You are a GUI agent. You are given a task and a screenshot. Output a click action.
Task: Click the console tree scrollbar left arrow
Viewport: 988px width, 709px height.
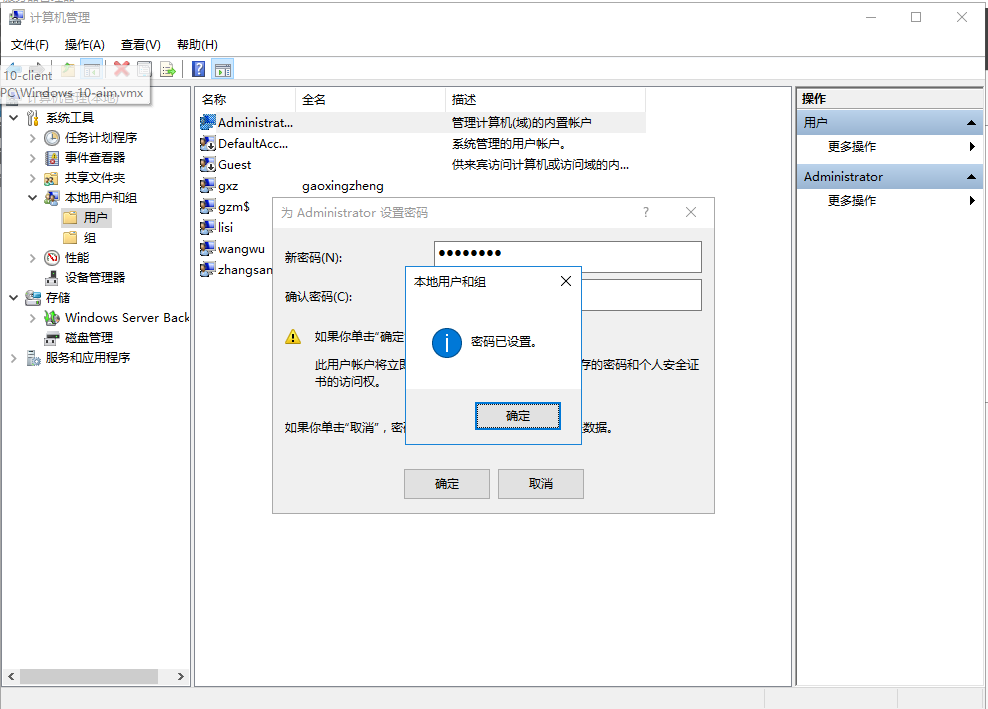pyautogui.click(x=11, y=676)
